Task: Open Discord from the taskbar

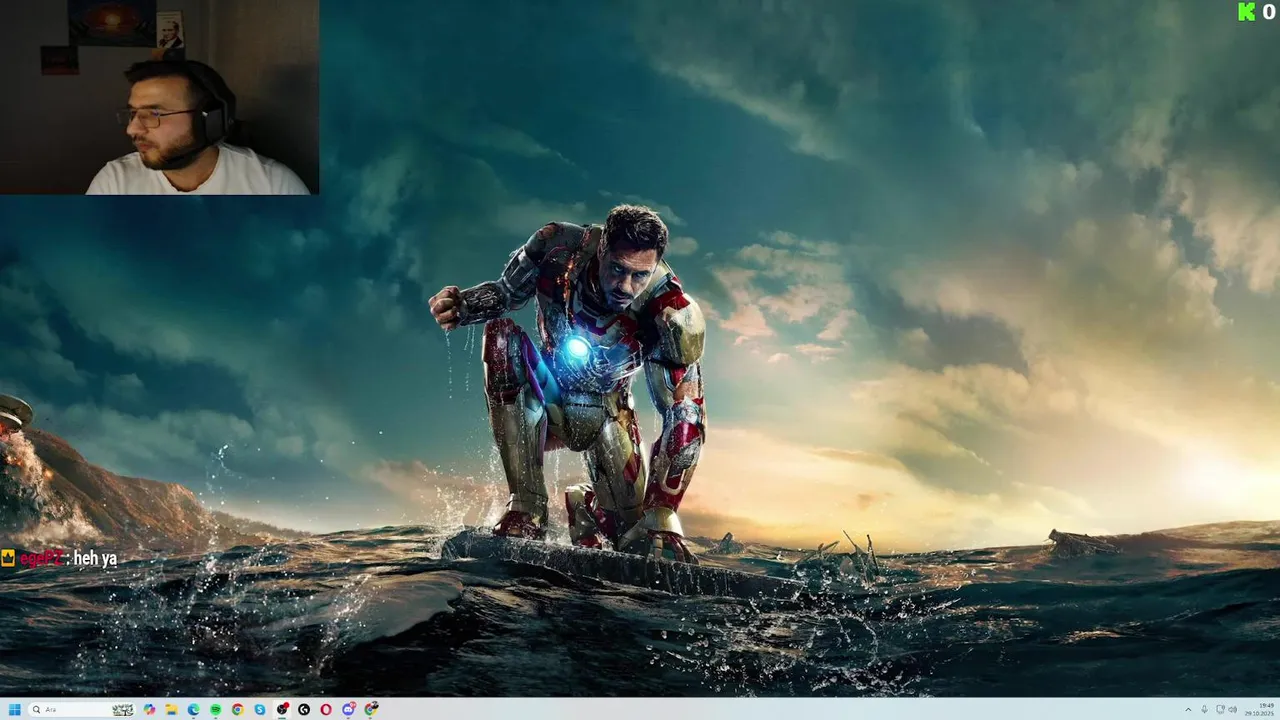Action: (348, 710)
